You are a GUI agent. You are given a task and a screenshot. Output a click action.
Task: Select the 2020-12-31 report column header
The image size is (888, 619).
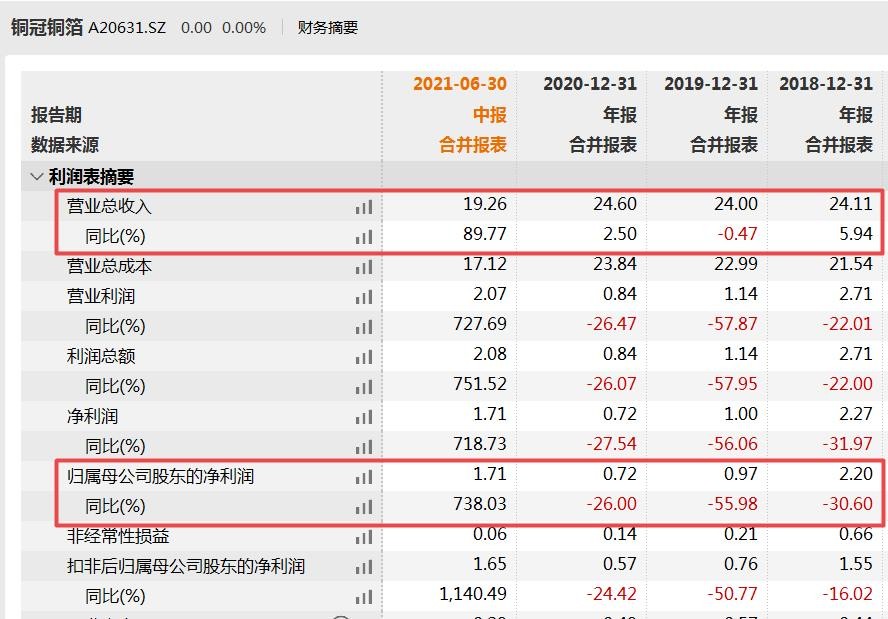pos(590,84)
